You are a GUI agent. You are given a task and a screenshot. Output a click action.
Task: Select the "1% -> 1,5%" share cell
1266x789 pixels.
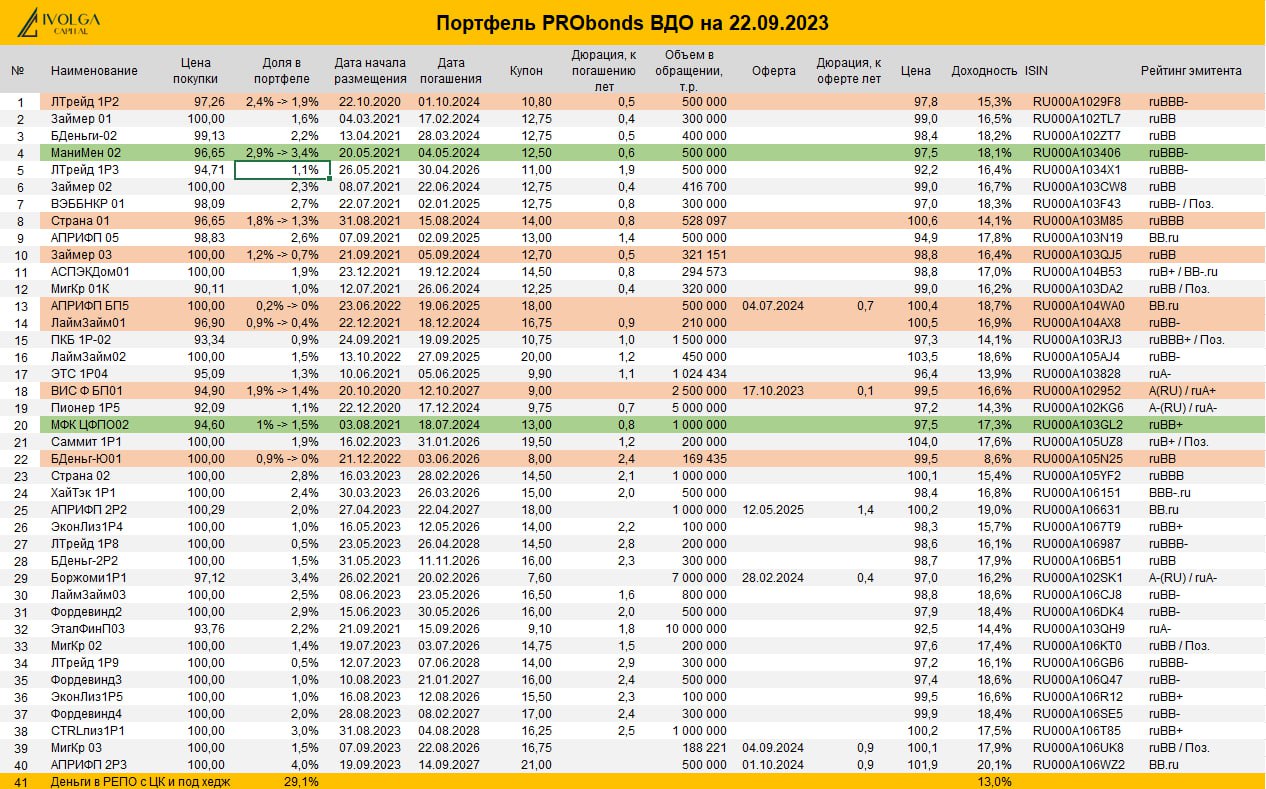(288, 425)
